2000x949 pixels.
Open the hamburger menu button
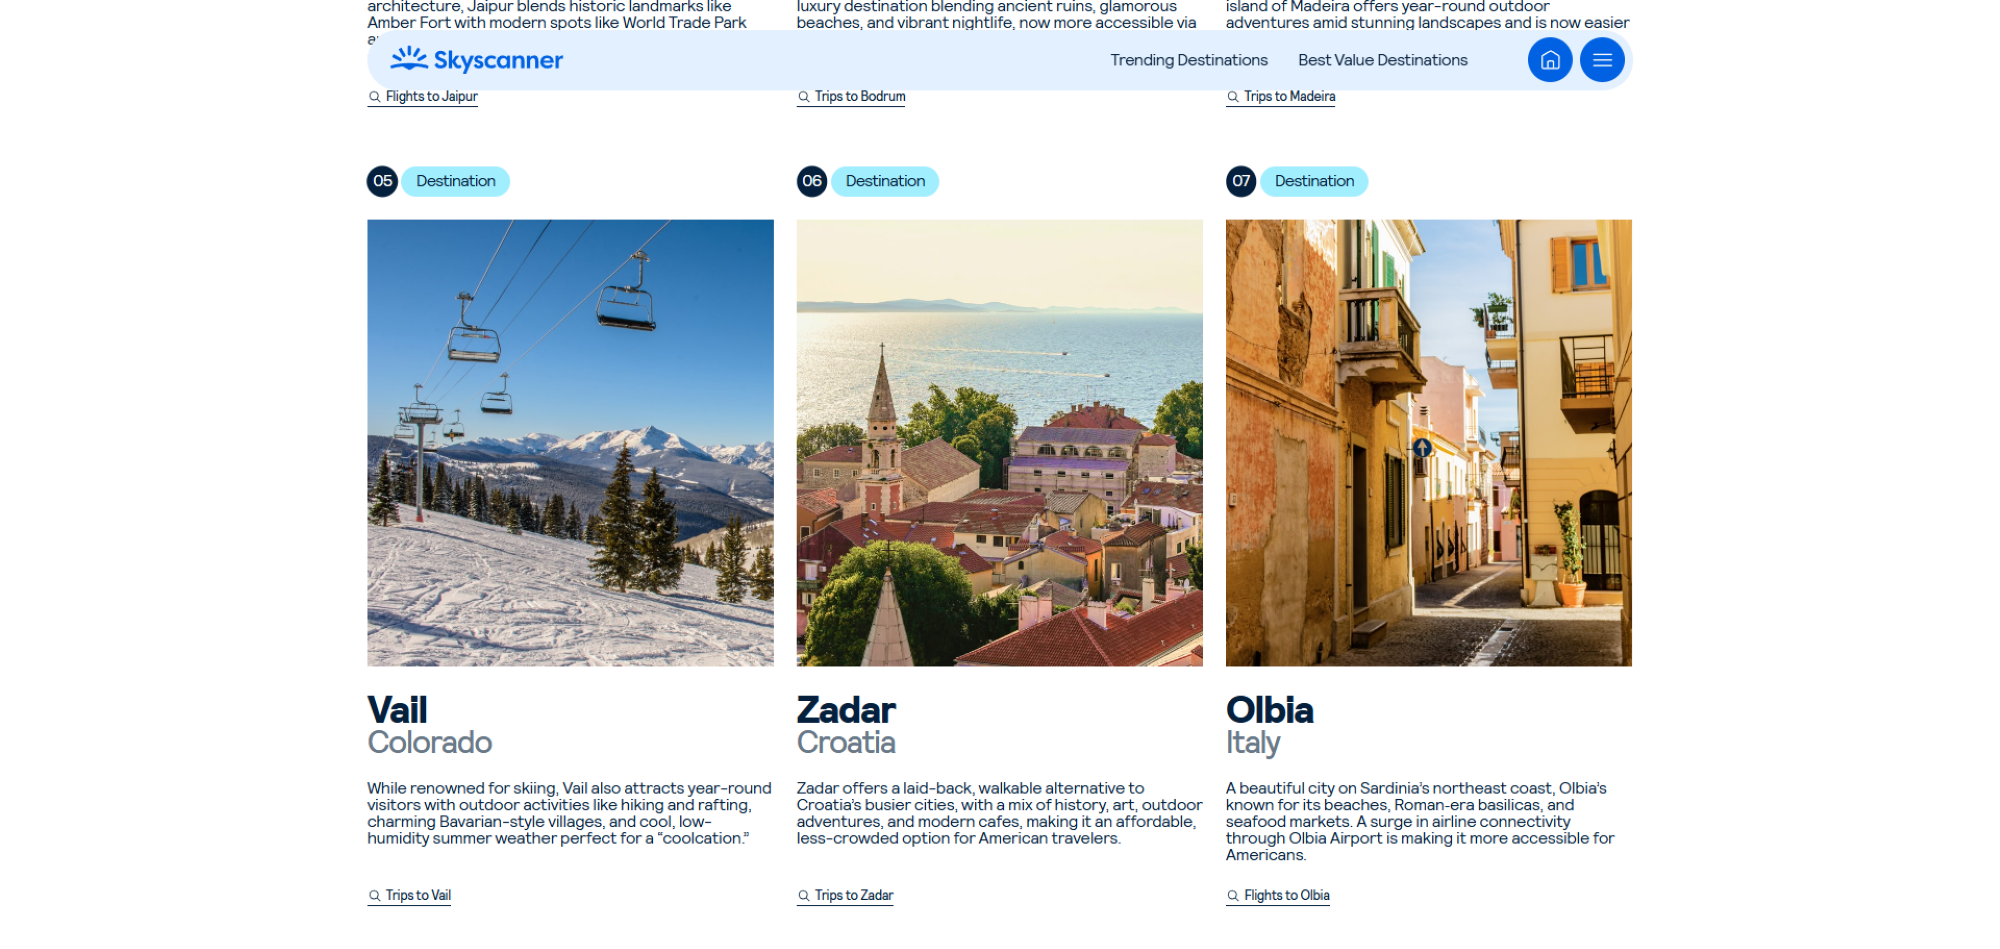(1602, 60)
